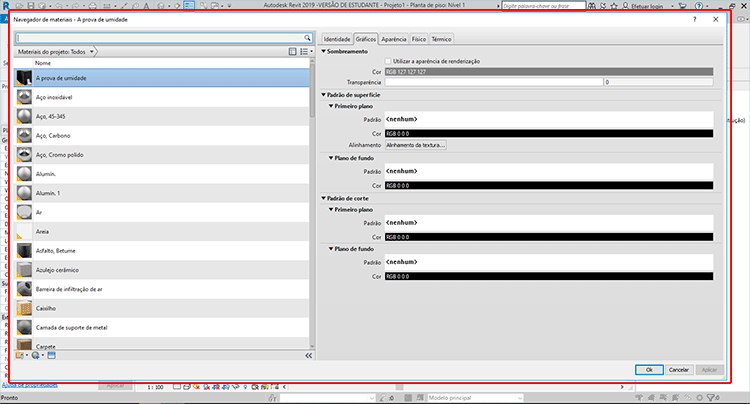Viewport: 750px width, 404px height.
Task: Switch to the Identidade tab
Action: [x=337, y=39]
